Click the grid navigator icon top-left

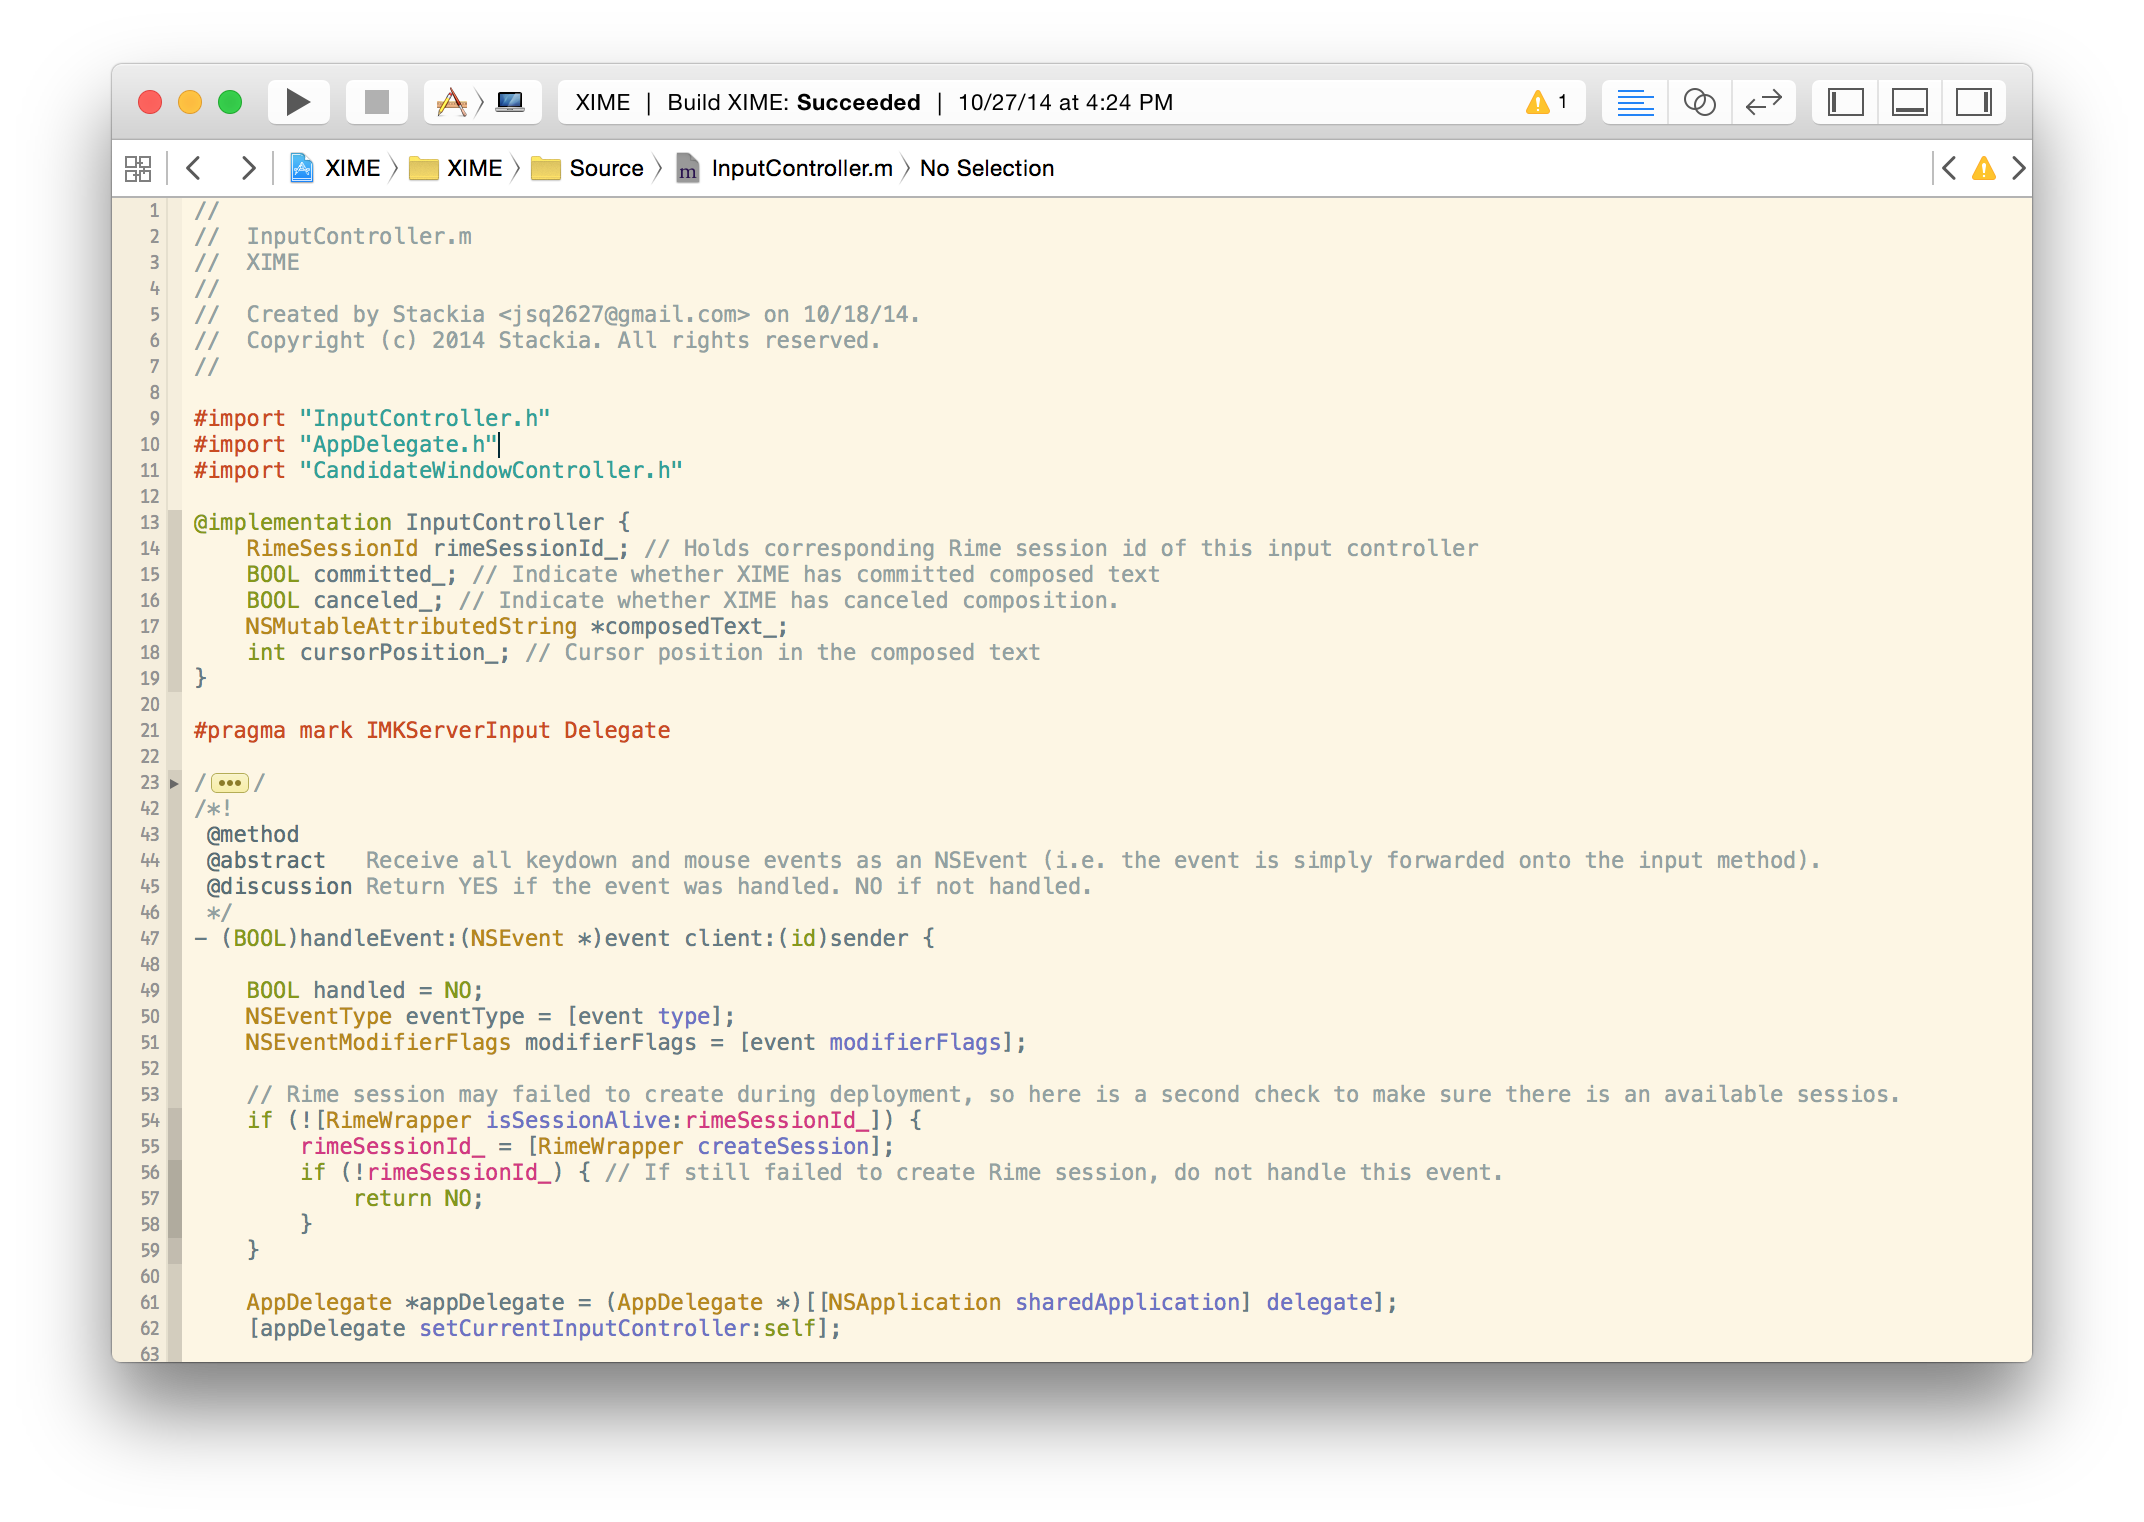tap(142, 166)
